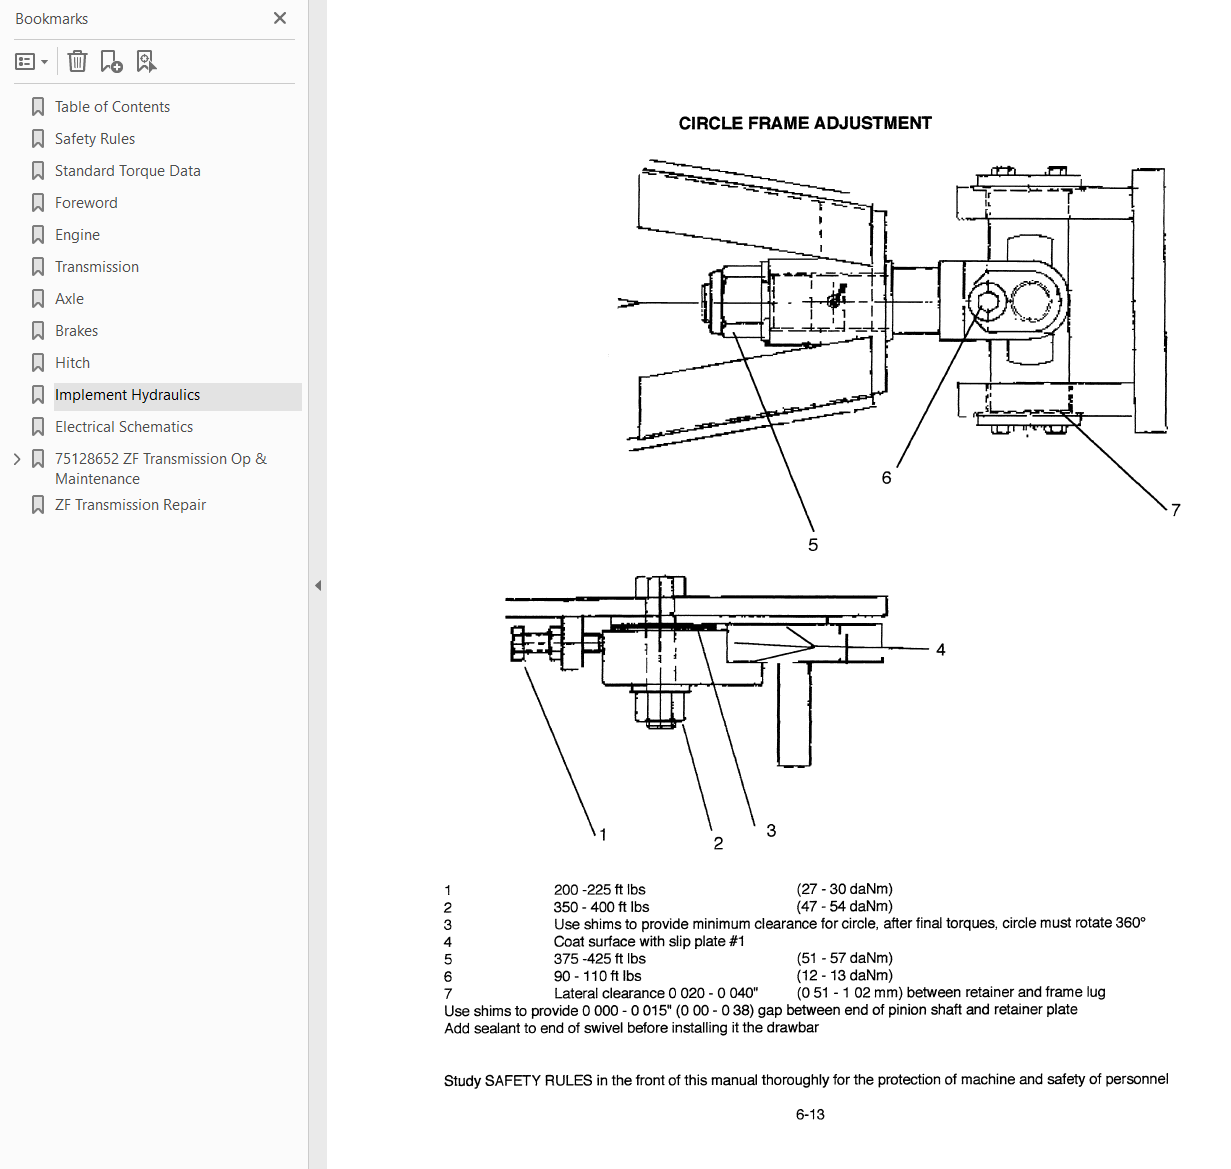The image size is (1231, 1169).
Task: Click bookmark icon beside Transmission
Action: pos(38,267)
